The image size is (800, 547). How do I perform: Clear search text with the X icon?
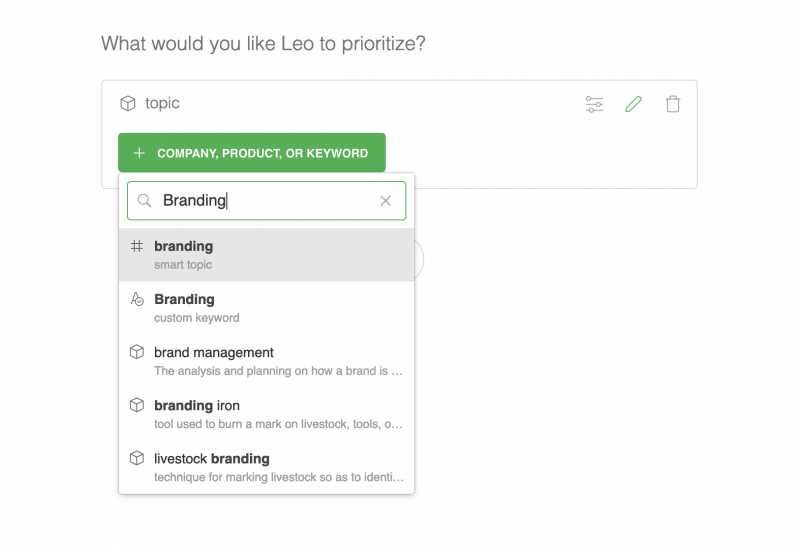click(386, 201)
